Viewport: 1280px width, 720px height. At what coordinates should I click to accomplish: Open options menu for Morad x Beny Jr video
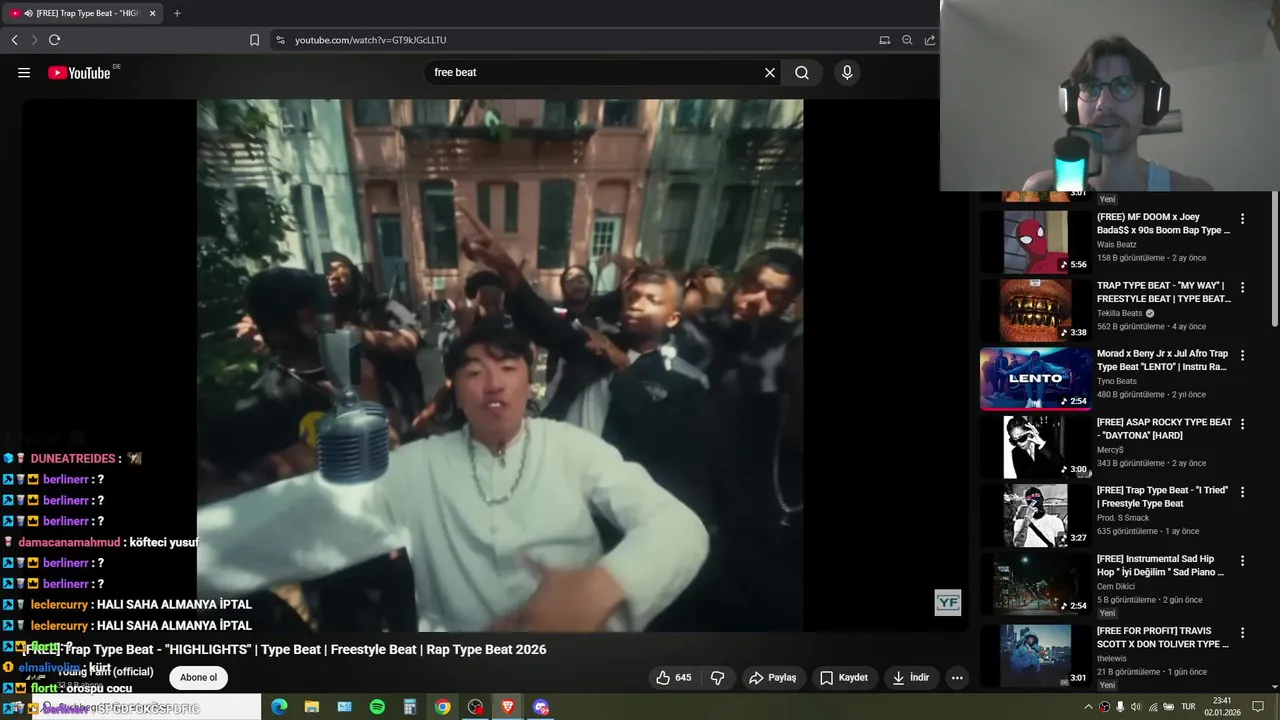pyautogui.click(x=1243, y=355)
